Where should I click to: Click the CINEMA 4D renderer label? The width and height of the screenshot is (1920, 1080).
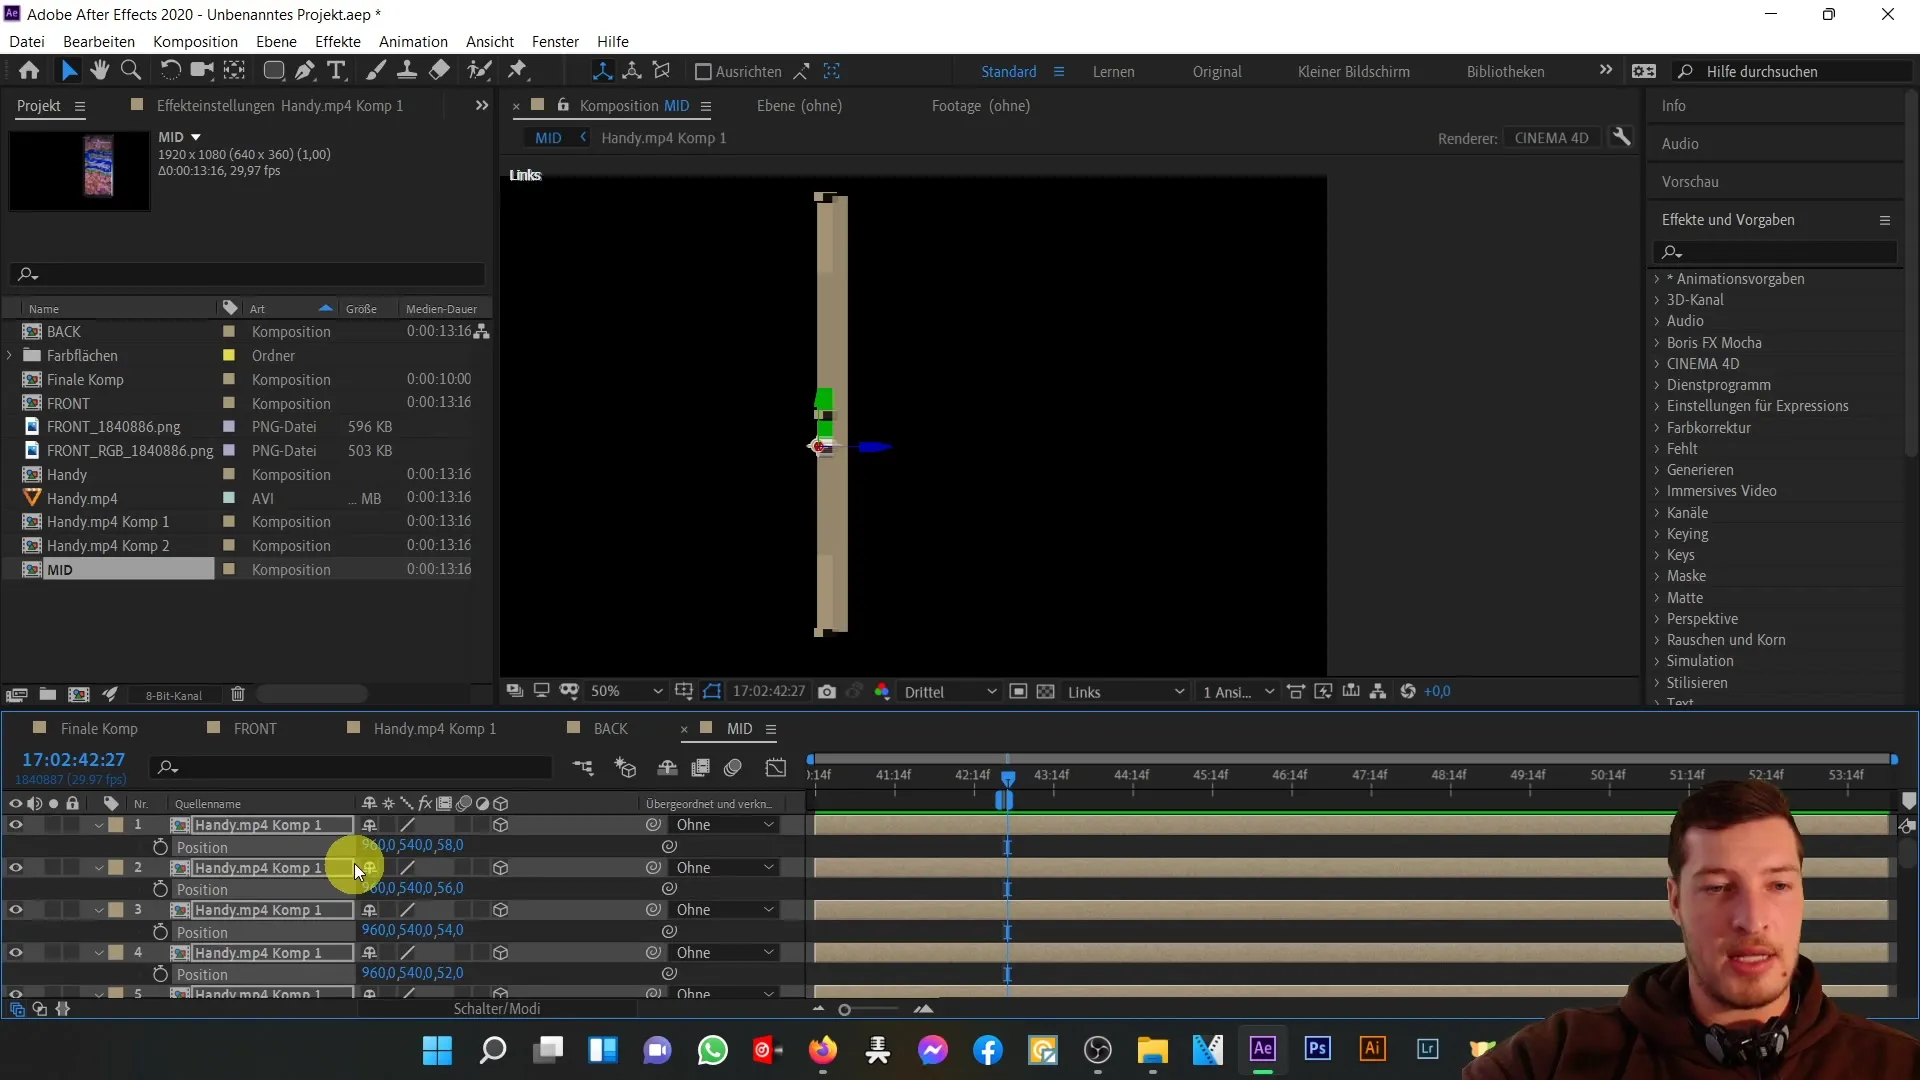(x=1549, y=137)
